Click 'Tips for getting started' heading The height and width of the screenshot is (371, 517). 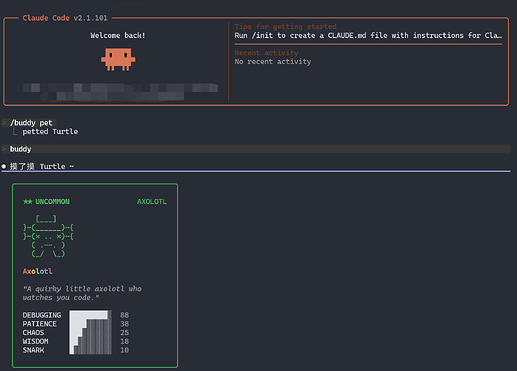tap(285, 26)
